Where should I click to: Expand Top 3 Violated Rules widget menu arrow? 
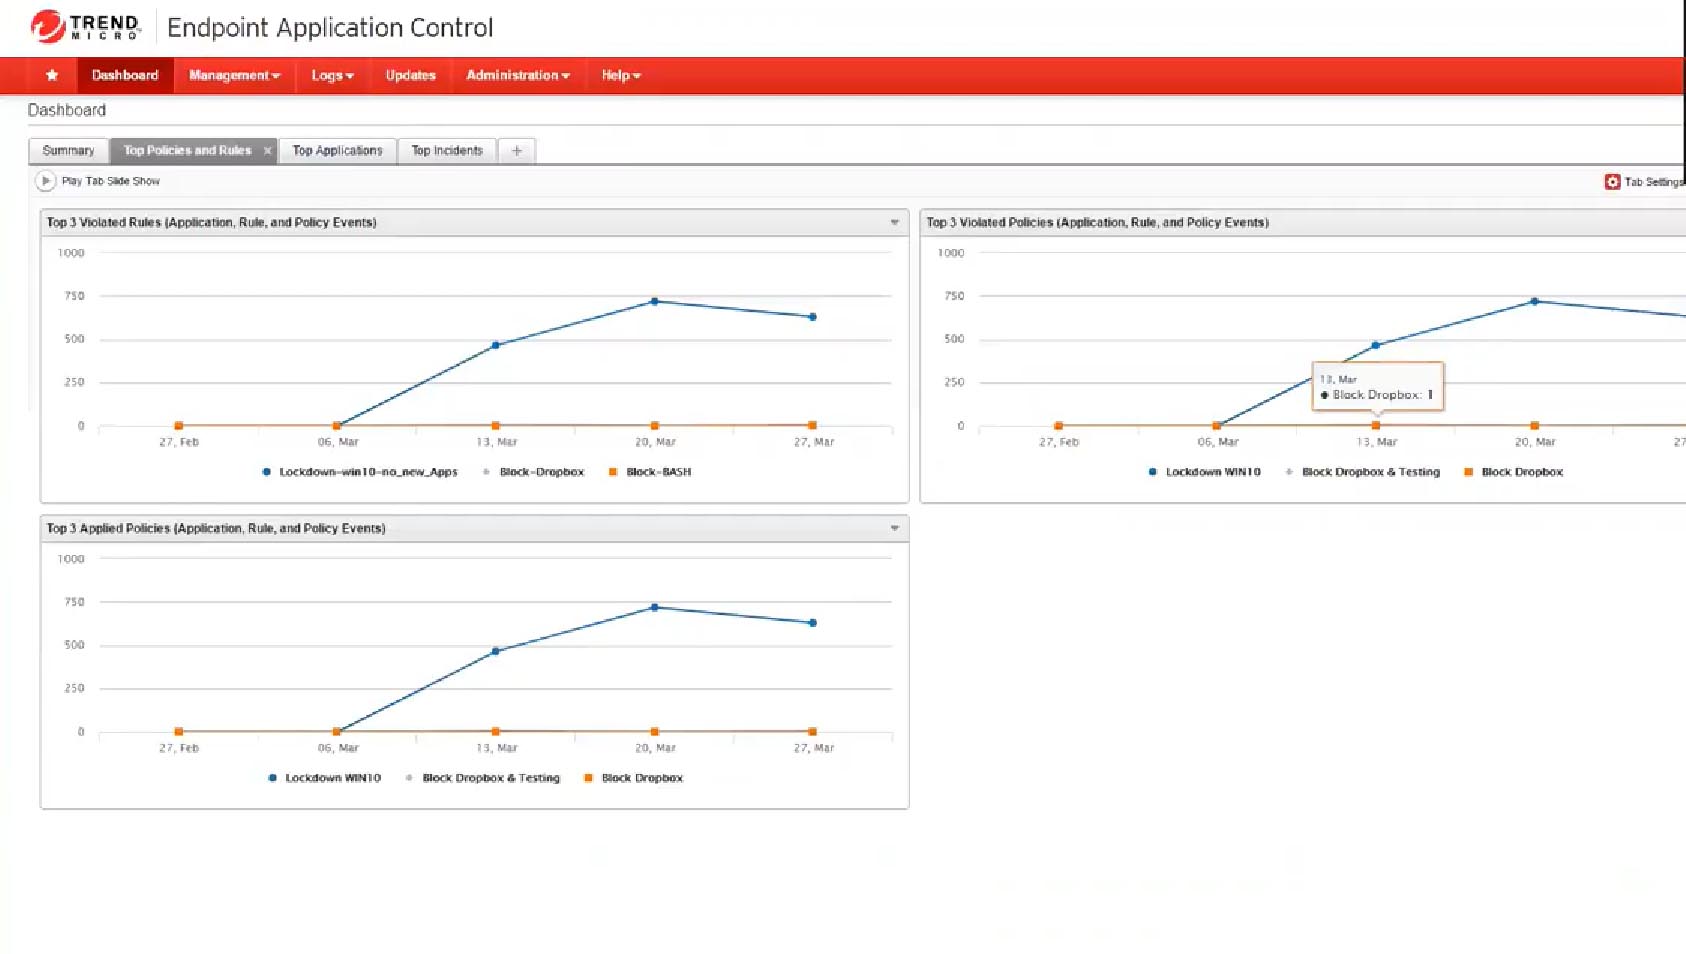click(x=895, y=222)
